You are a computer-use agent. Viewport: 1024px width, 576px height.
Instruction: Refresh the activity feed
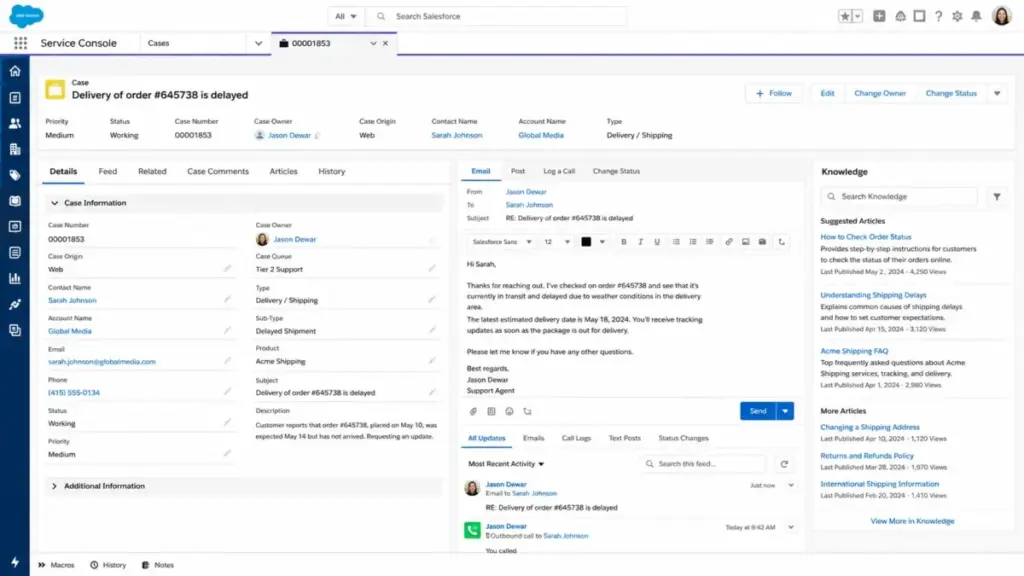[784, 464]
